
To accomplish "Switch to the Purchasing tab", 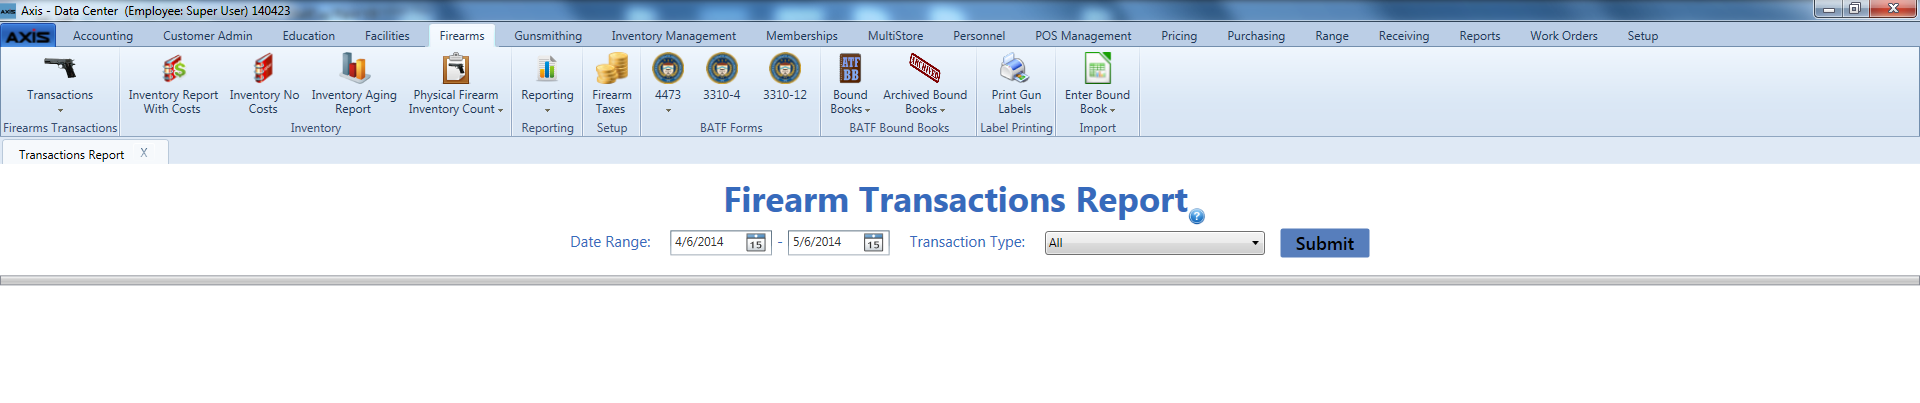I will [1256, 36].
